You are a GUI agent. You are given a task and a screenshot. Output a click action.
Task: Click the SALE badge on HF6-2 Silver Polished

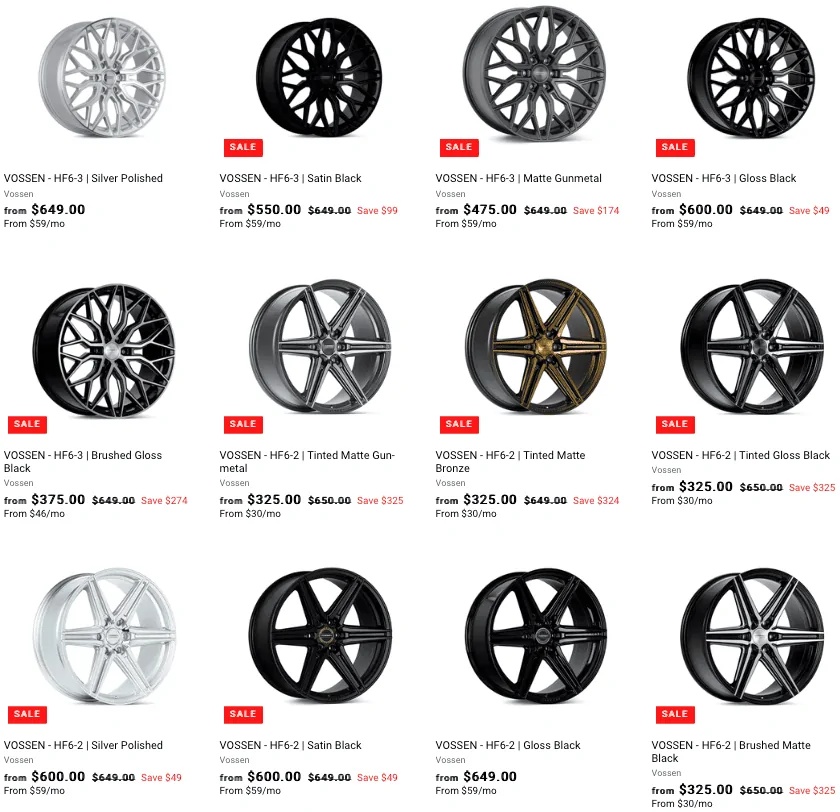pos(27,714)
